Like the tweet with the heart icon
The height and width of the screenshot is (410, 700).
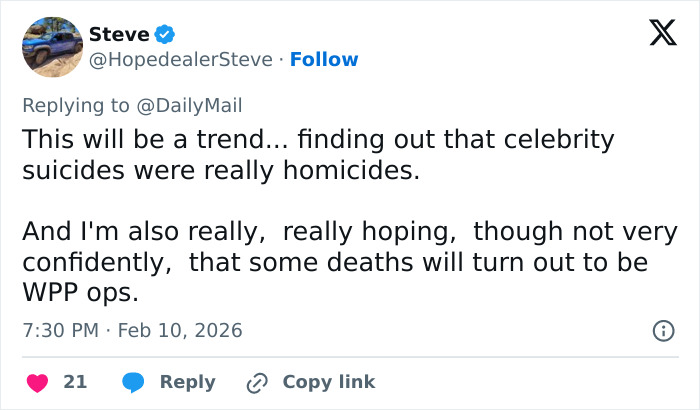coord(37,382)
